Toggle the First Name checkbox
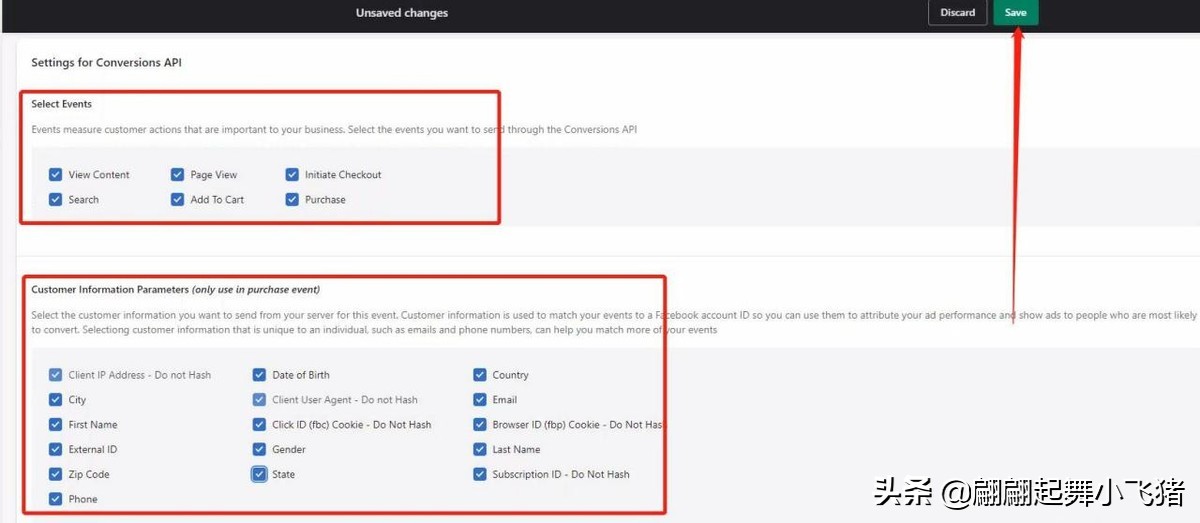 (56, 425)
